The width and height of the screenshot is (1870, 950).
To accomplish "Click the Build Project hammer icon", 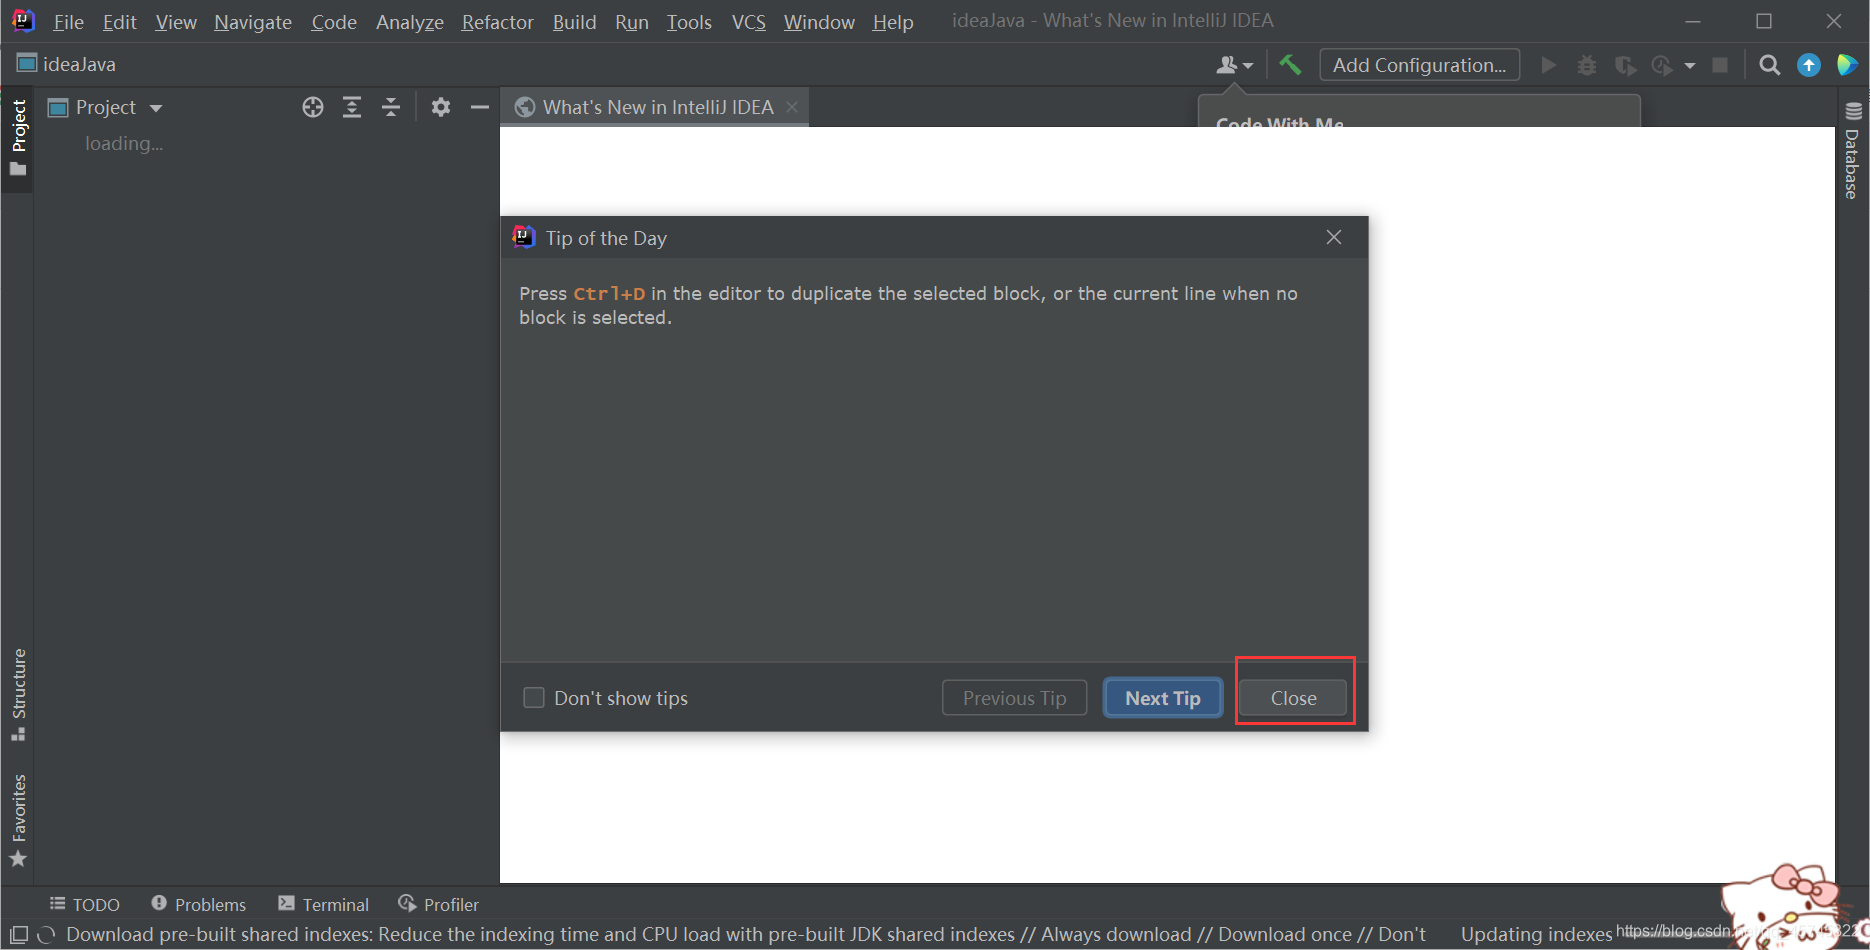I will click(x=1290, y=65).
